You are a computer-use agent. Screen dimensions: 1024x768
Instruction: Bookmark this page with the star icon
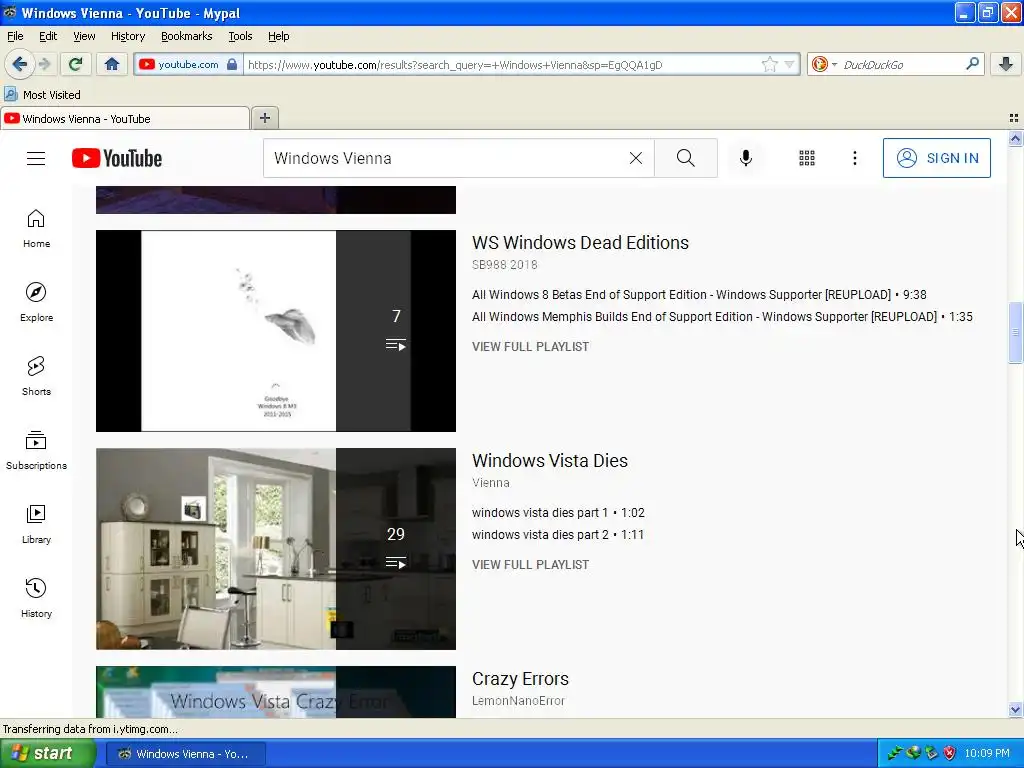coord(769,64)
